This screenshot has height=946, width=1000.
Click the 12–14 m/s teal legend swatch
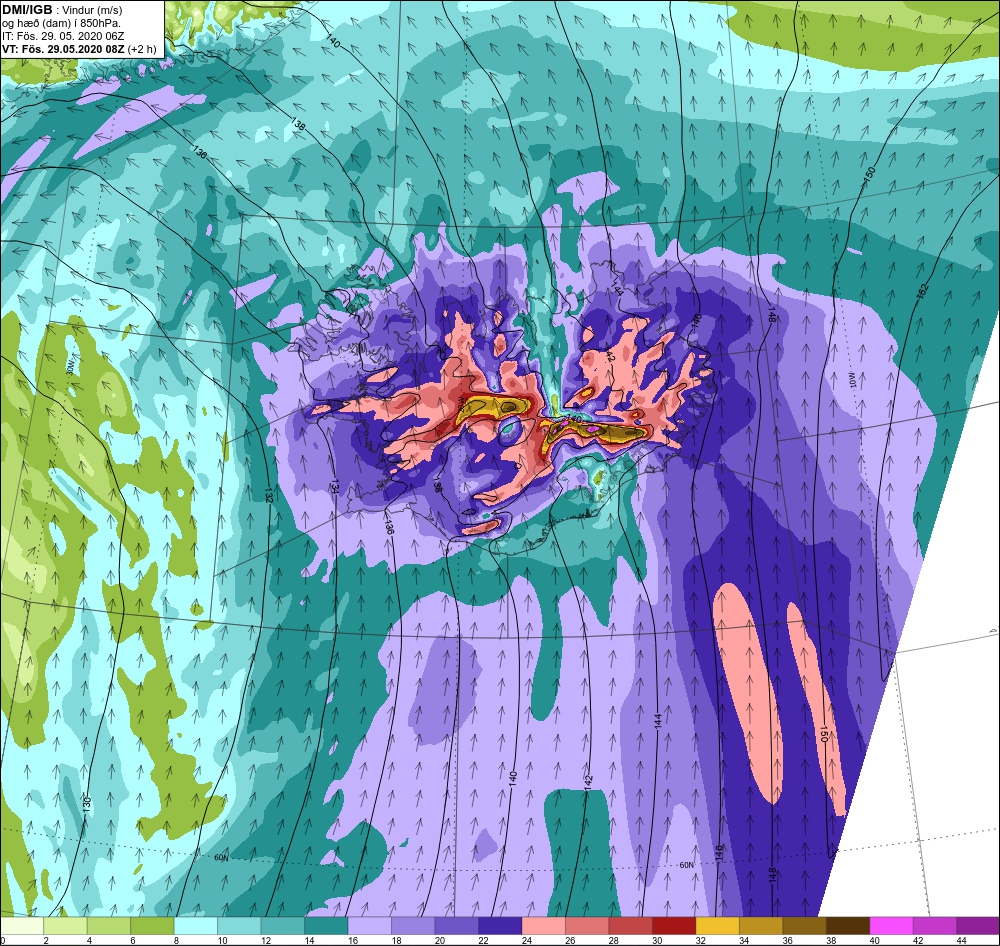pyautogui.click(x=283, y=926)
